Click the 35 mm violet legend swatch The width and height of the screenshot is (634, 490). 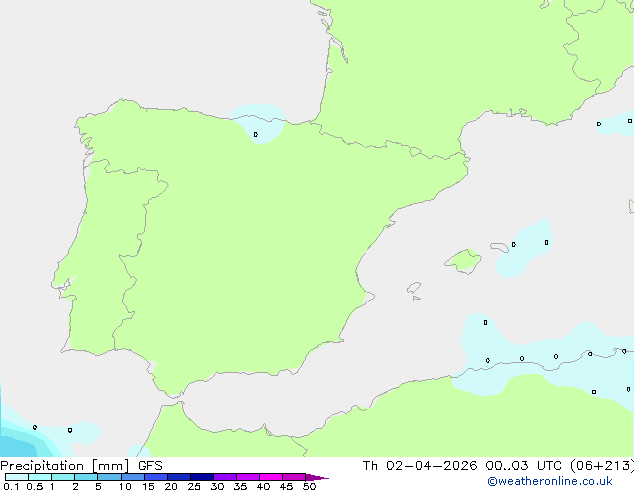[x=248, y=477]
